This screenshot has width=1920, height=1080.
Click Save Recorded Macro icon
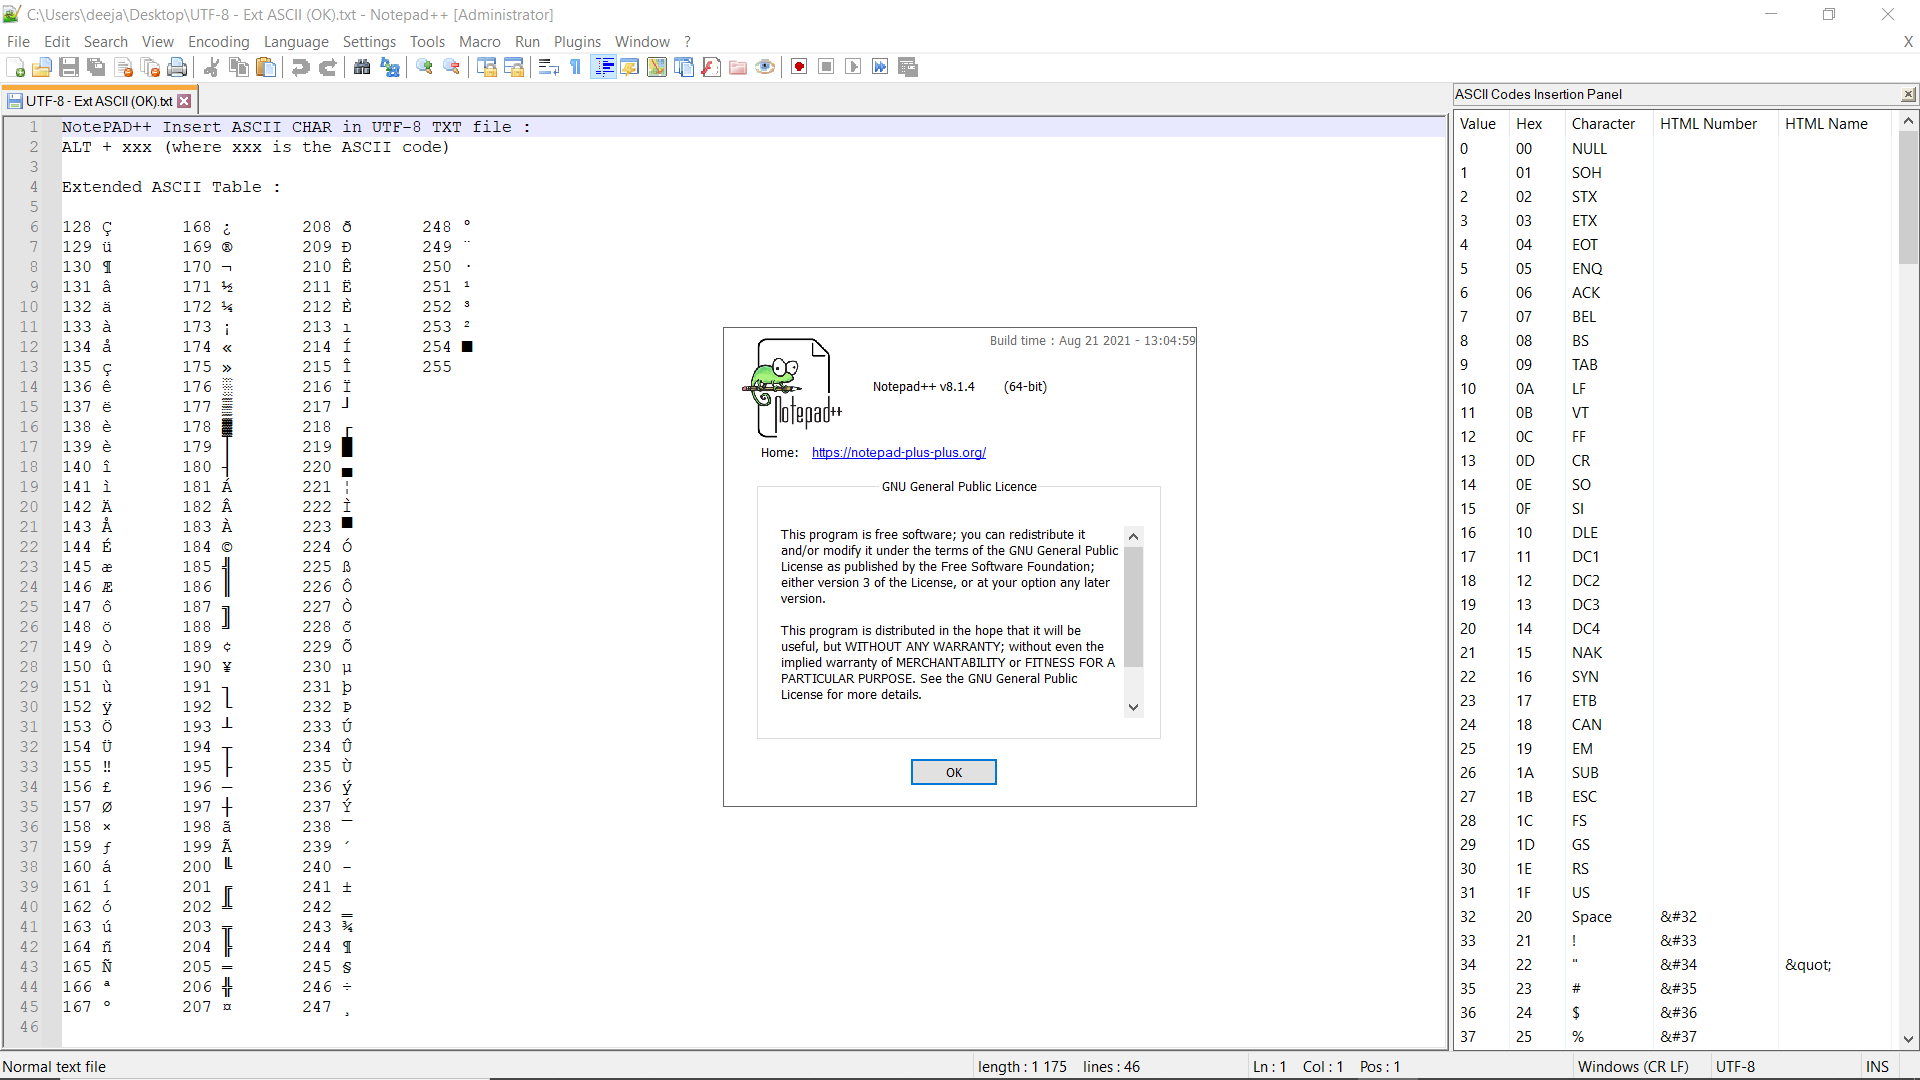(x=908, y=67)
